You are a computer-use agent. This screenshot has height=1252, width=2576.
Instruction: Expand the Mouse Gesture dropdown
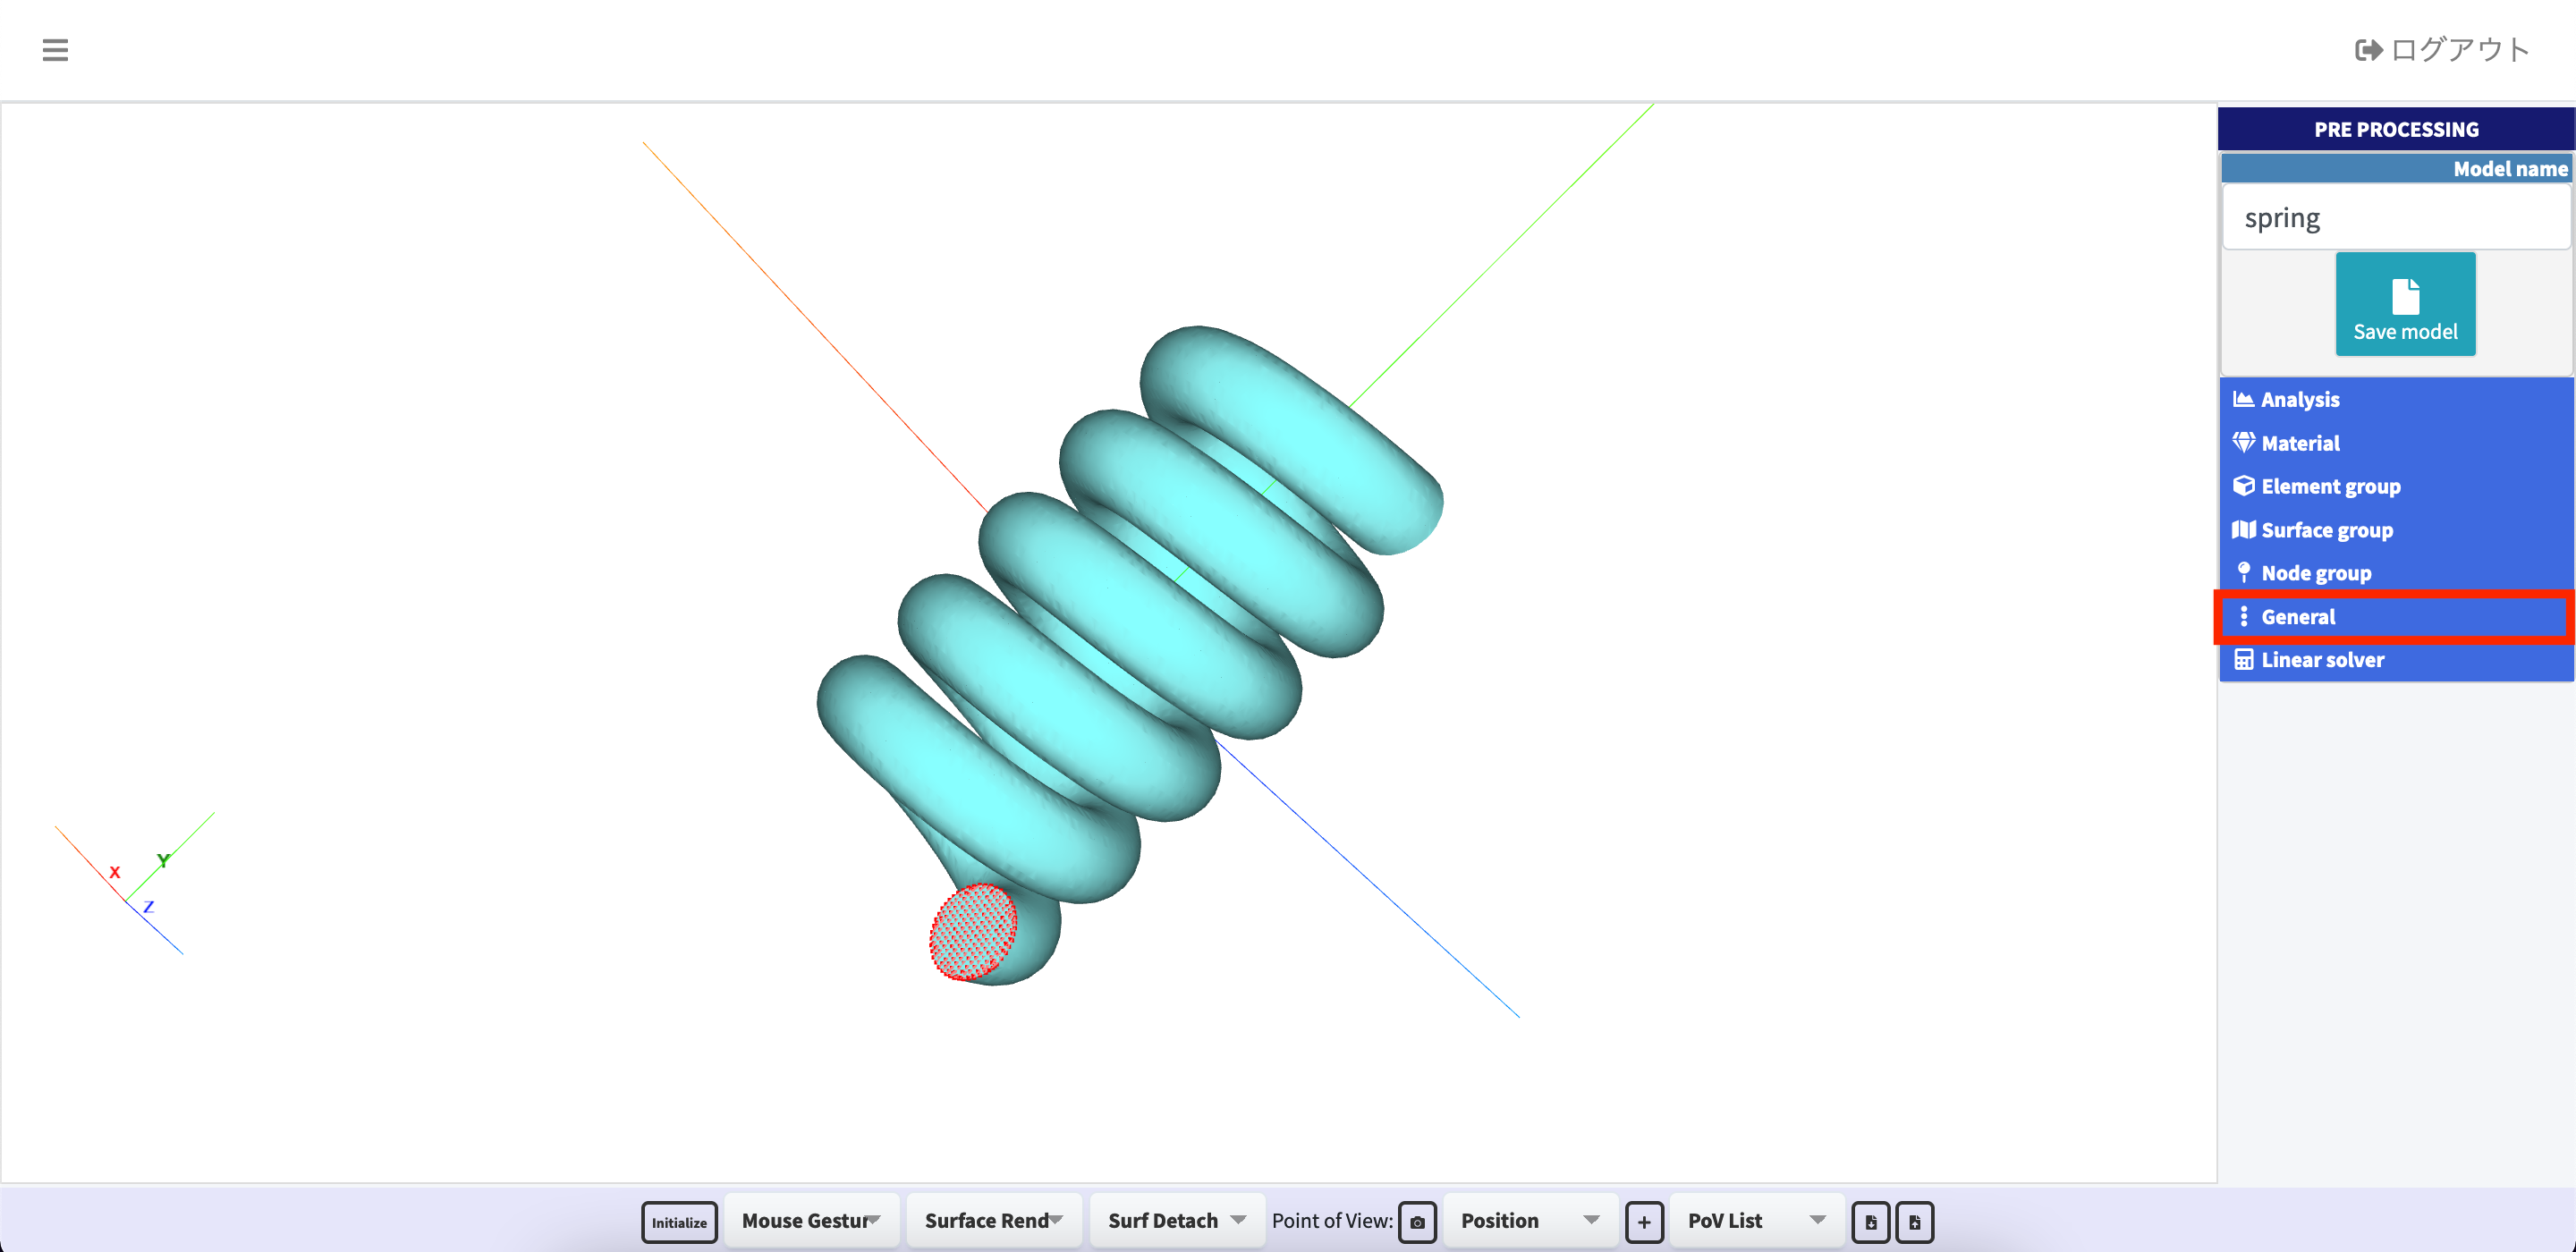[811, 1220]
